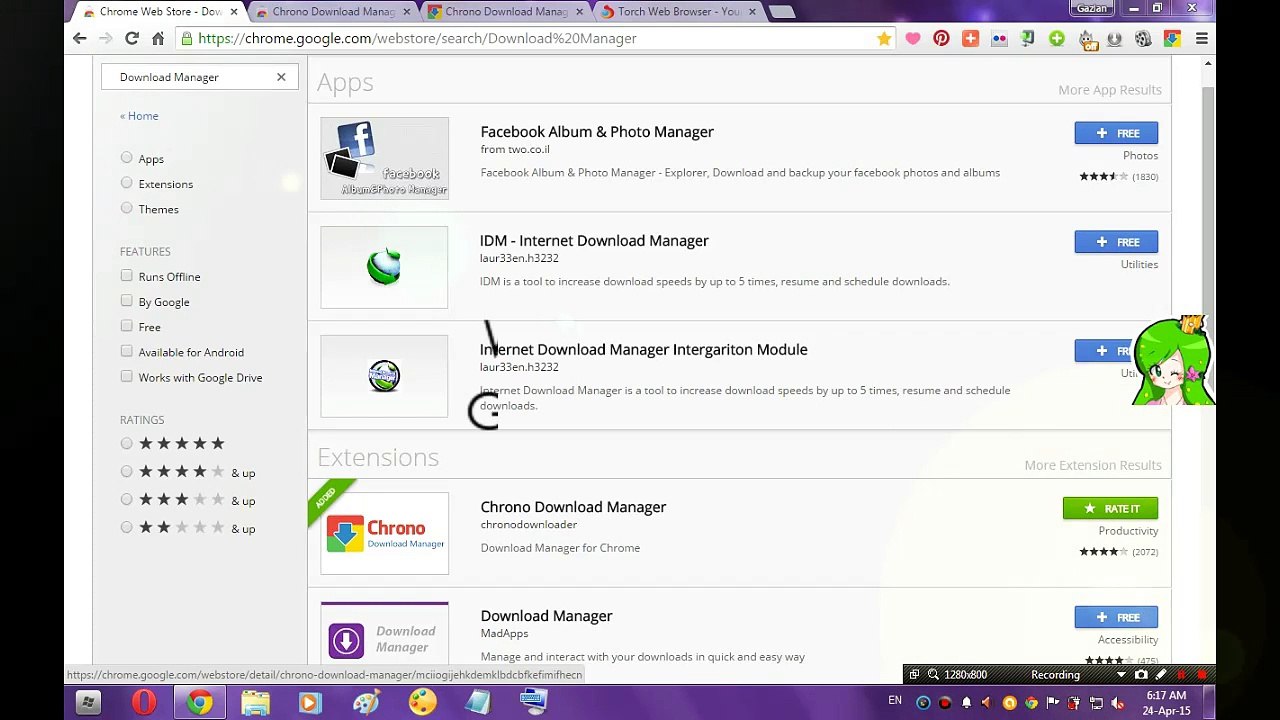Open More App Results link
Image resolution: width=1280 pixels, height=720 pixels.
tap(1110, 90)
